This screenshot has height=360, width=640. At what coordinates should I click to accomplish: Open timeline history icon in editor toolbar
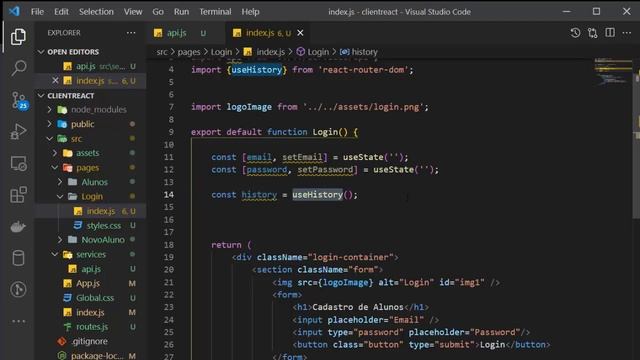575,33
